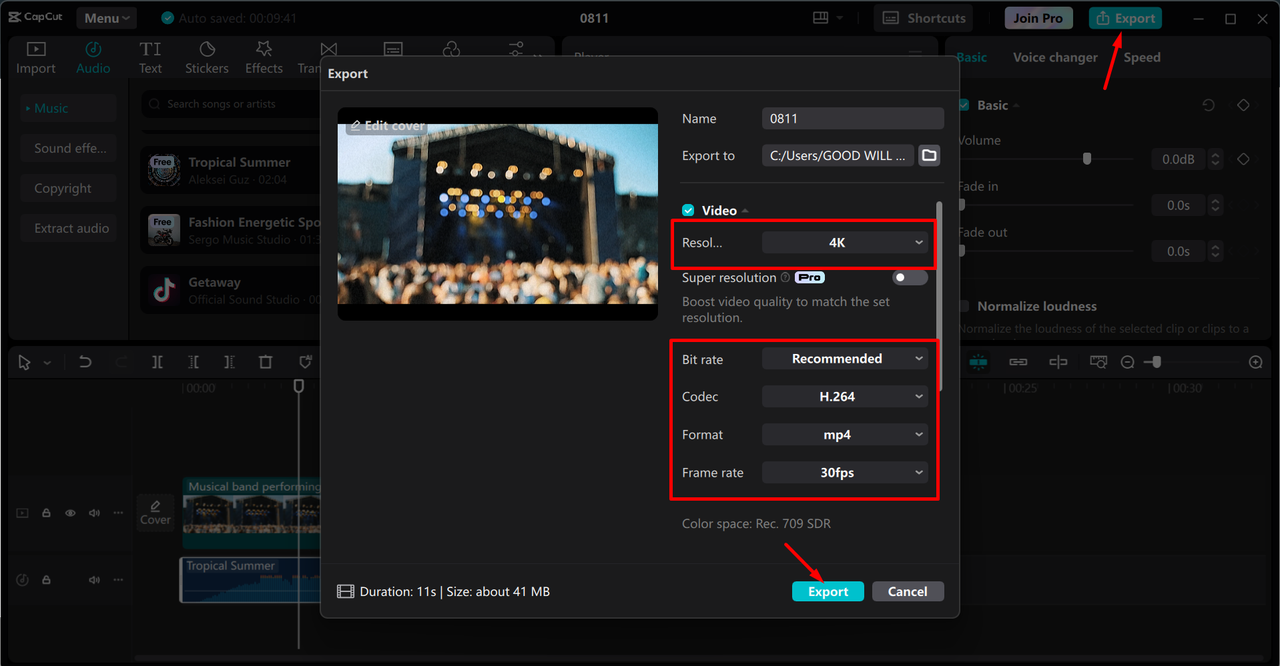Open video track more options (three dots)

tap(118, 513)
